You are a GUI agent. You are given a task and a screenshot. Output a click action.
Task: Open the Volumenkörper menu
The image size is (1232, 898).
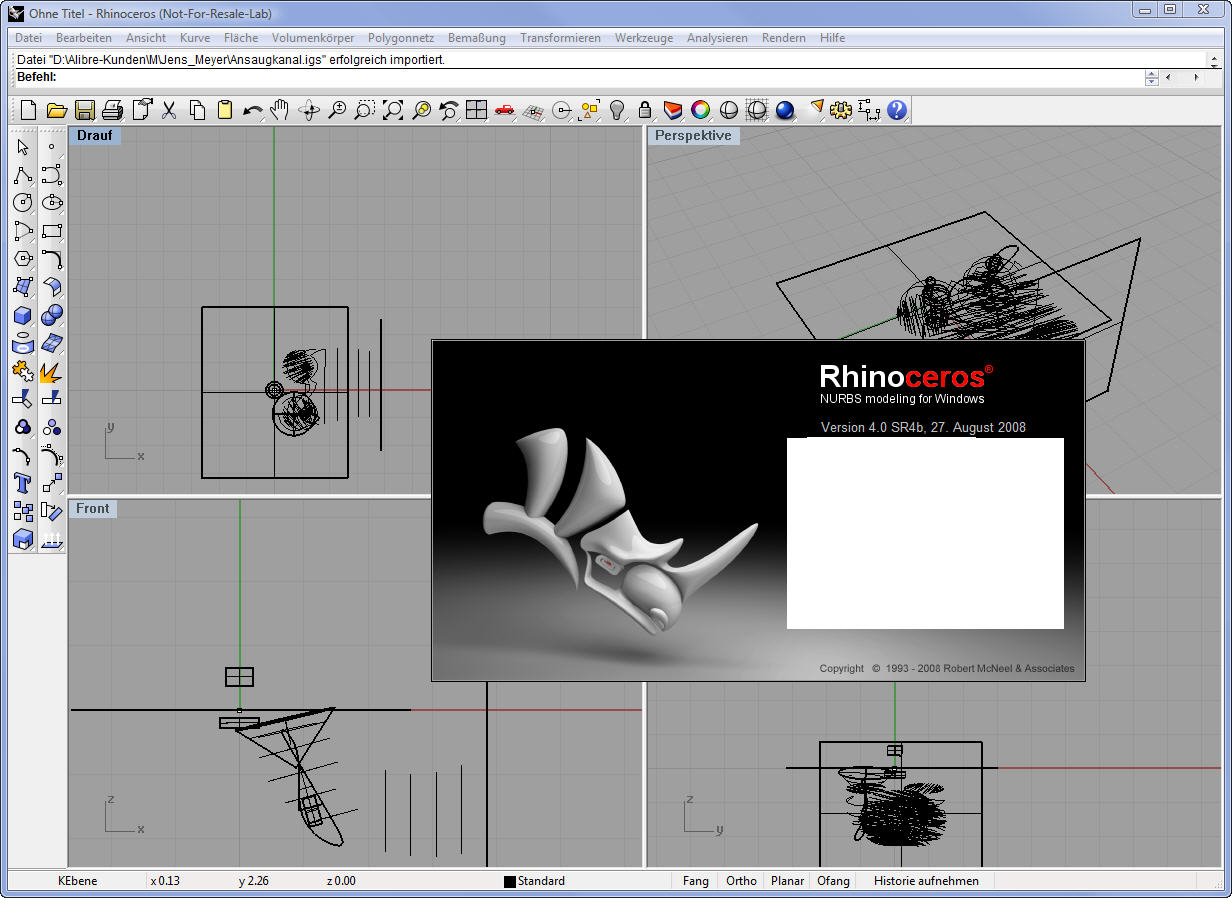(x=313, y=38)
